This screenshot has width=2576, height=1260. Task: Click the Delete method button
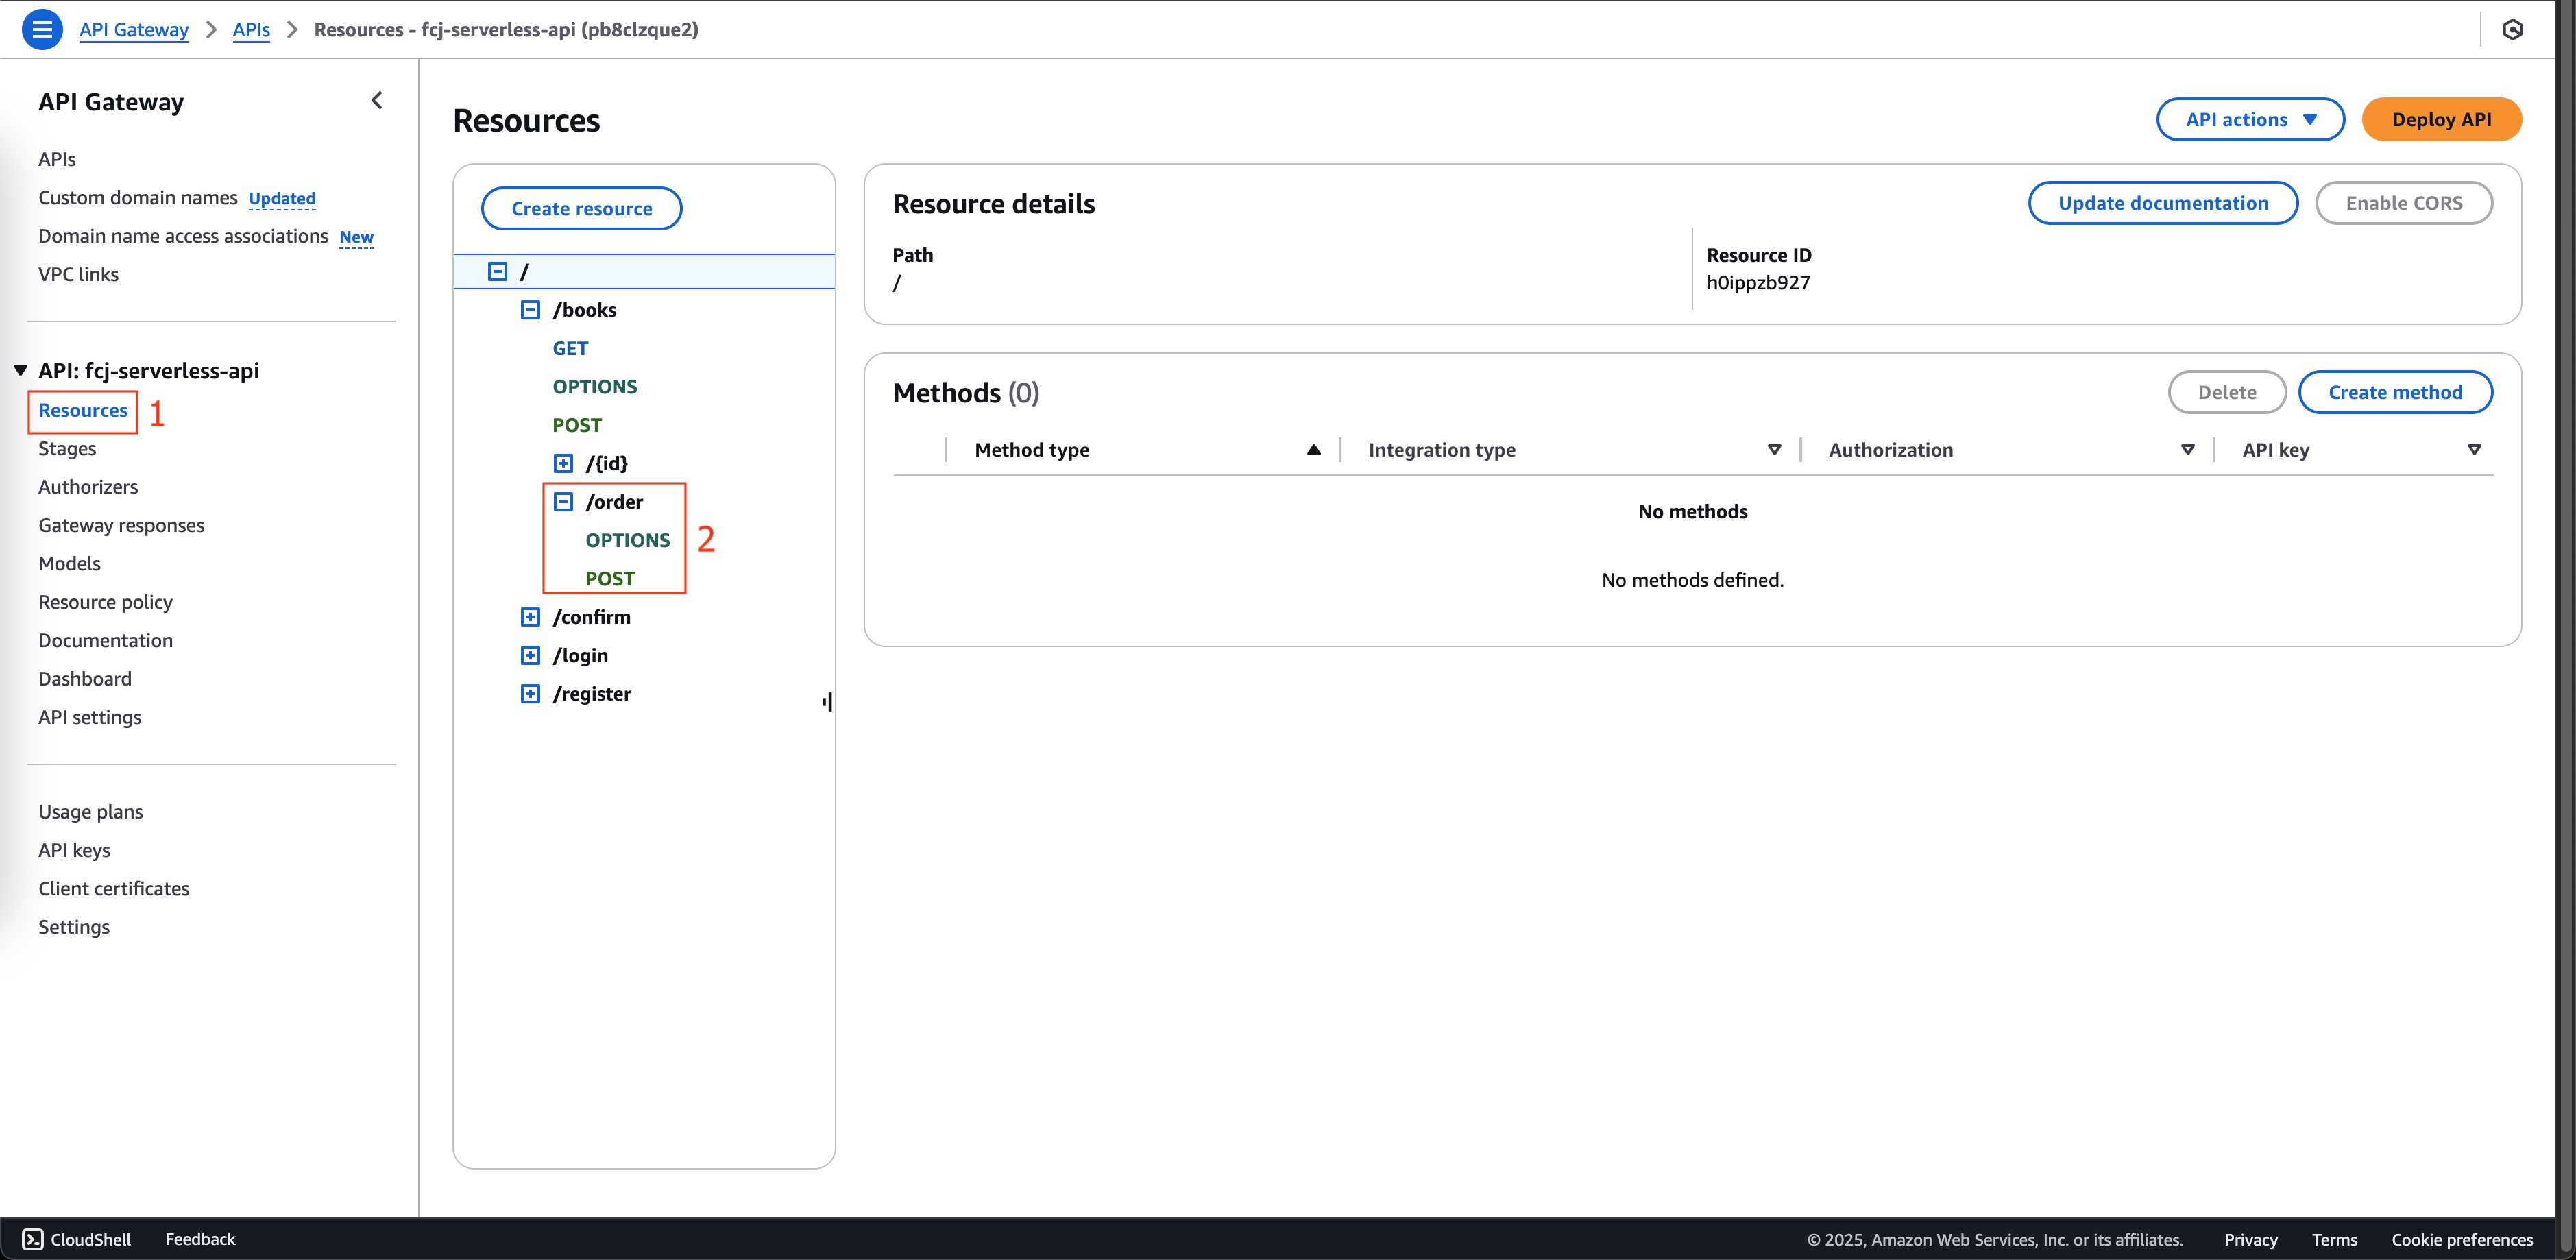point(2227,392)
